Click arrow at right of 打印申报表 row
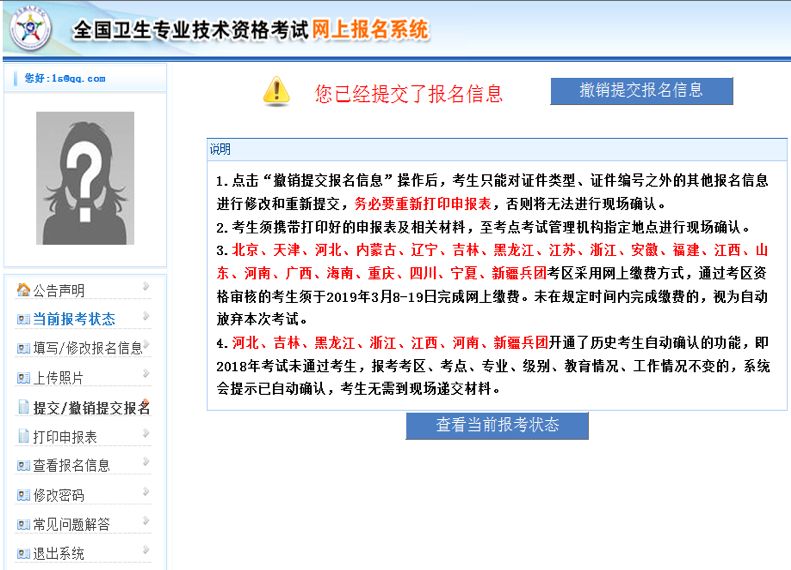This screenshot has width=791, height=570. tap(146, 433)
